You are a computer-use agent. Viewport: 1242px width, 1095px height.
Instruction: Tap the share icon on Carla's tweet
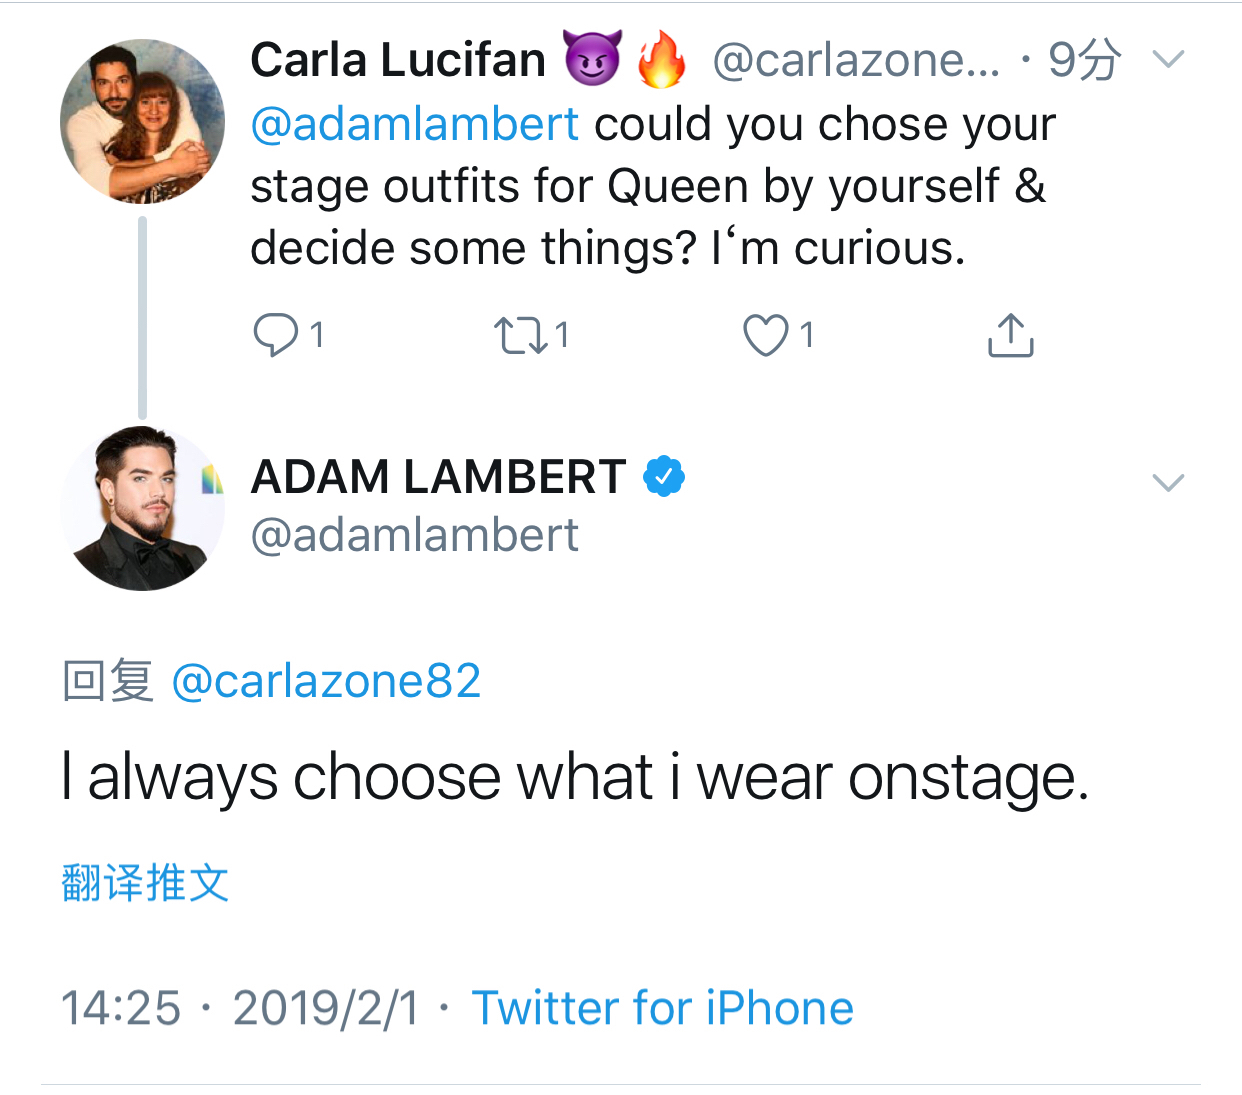(x=1010, y=335)
